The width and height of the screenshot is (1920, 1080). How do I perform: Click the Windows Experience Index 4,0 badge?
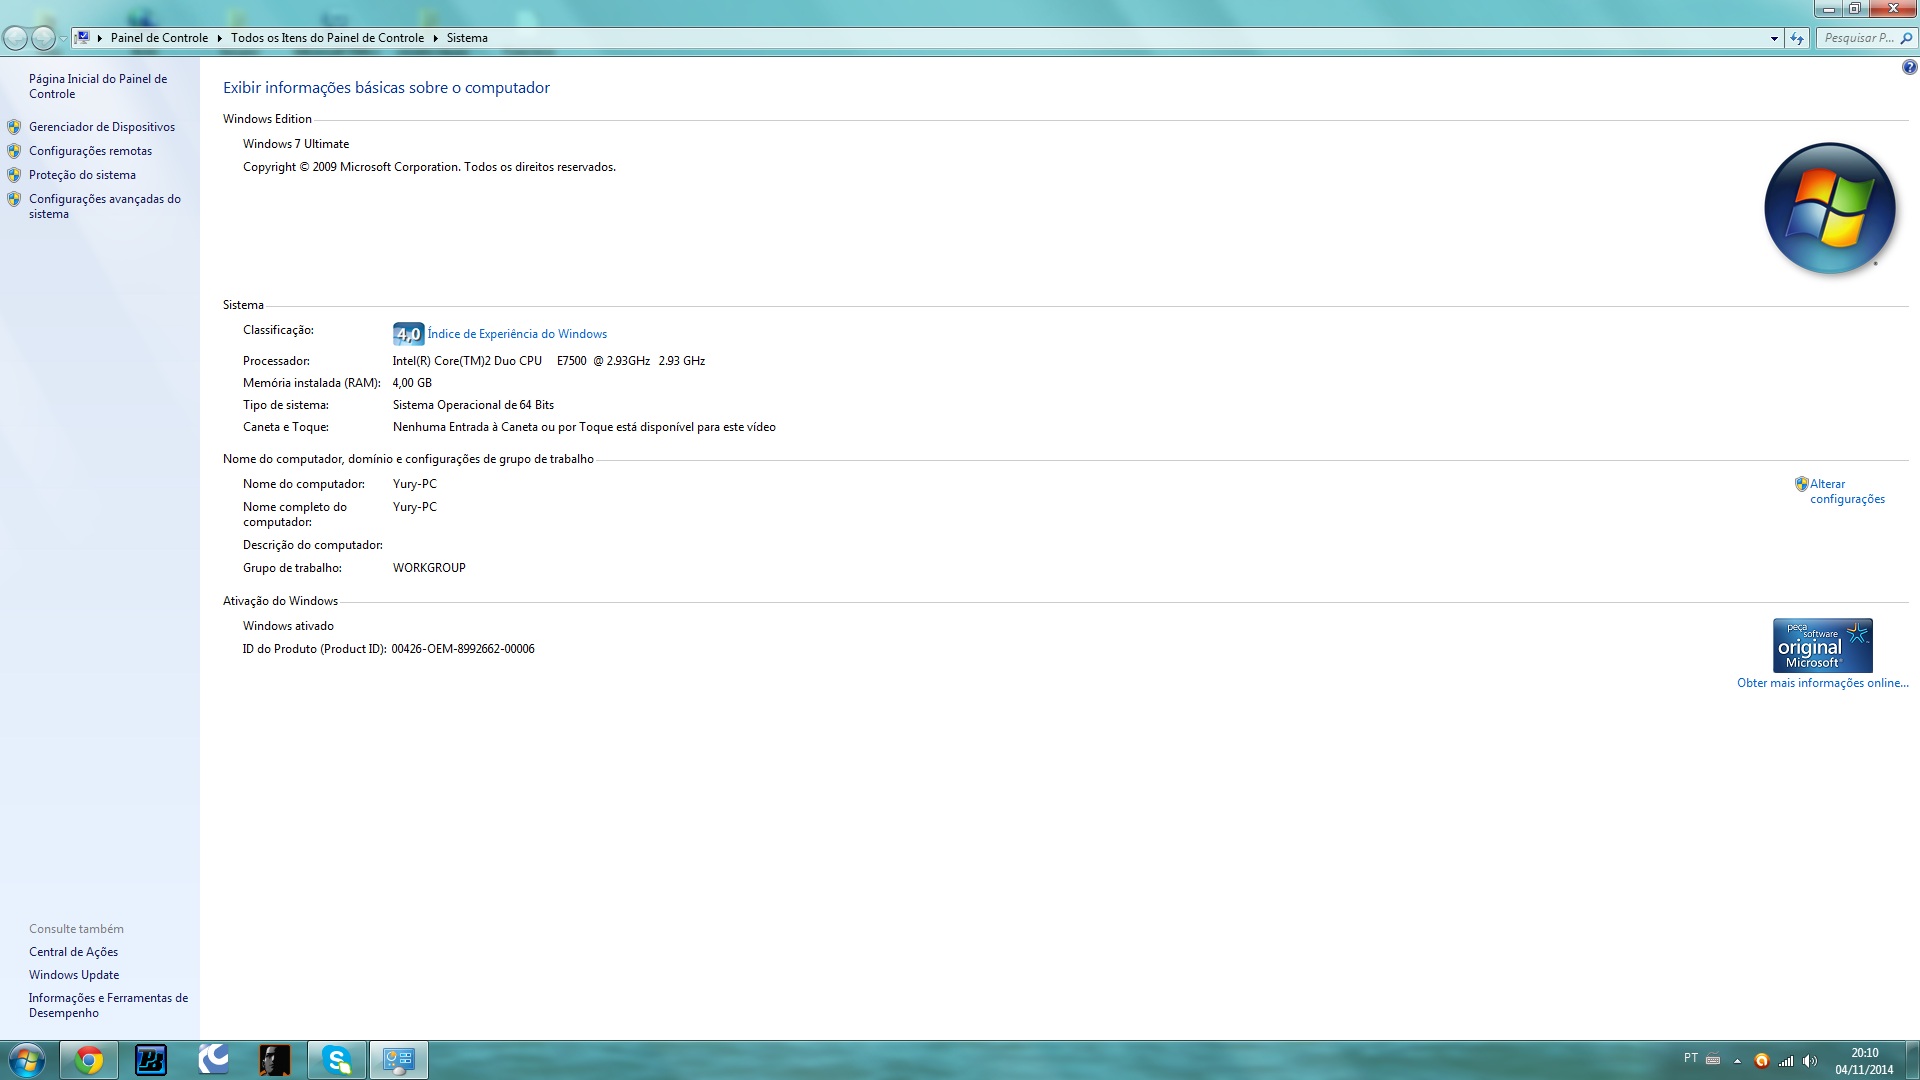tap(408, 334)
